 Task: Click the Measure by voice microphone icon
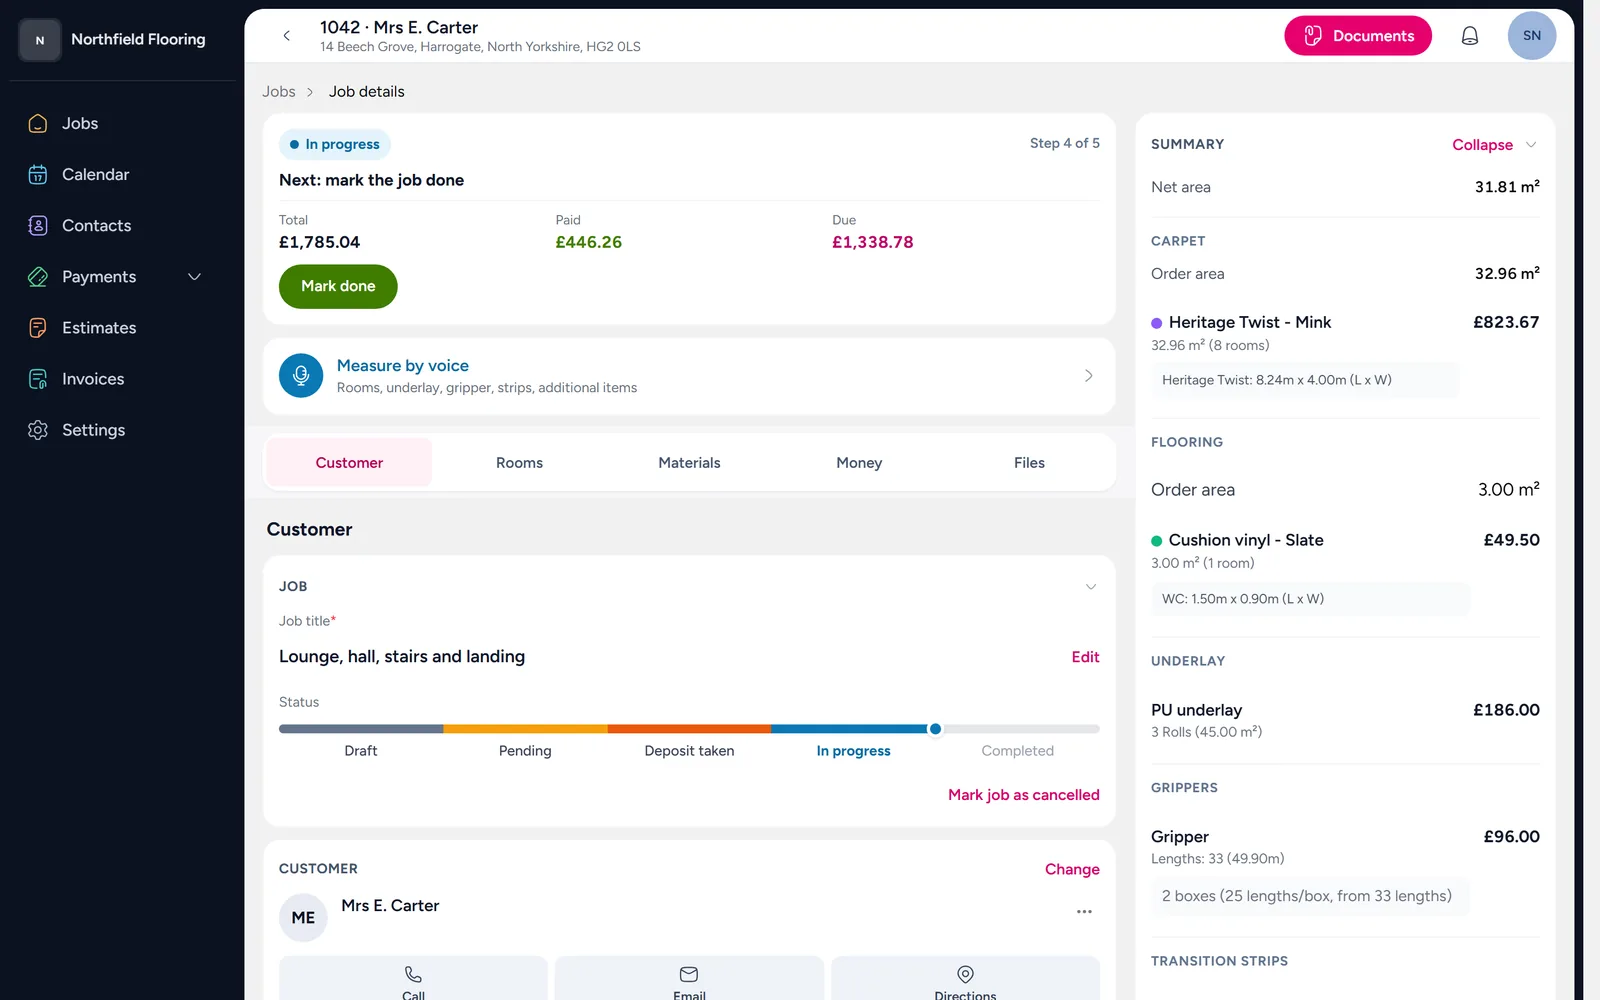tap(301, 376)
